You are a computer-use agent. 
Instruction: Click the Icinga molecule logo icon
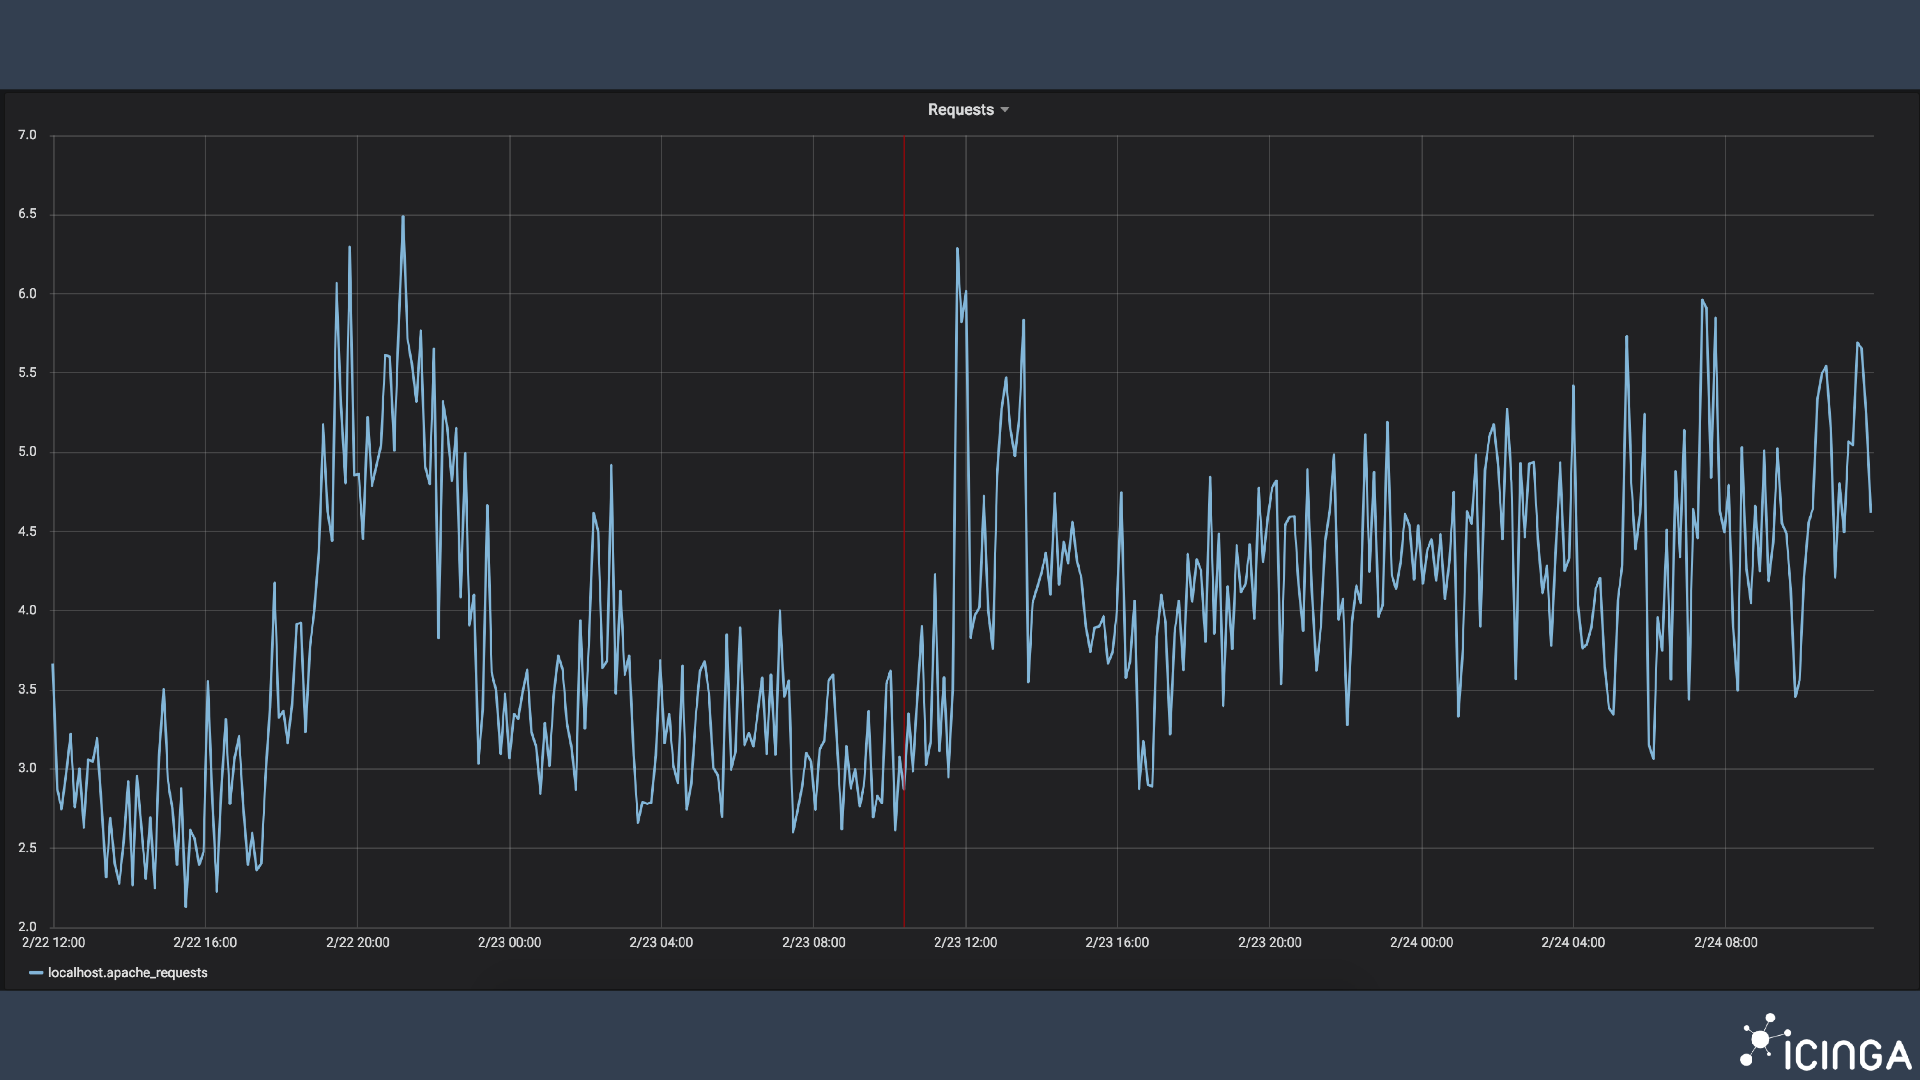point(1762,1041)
